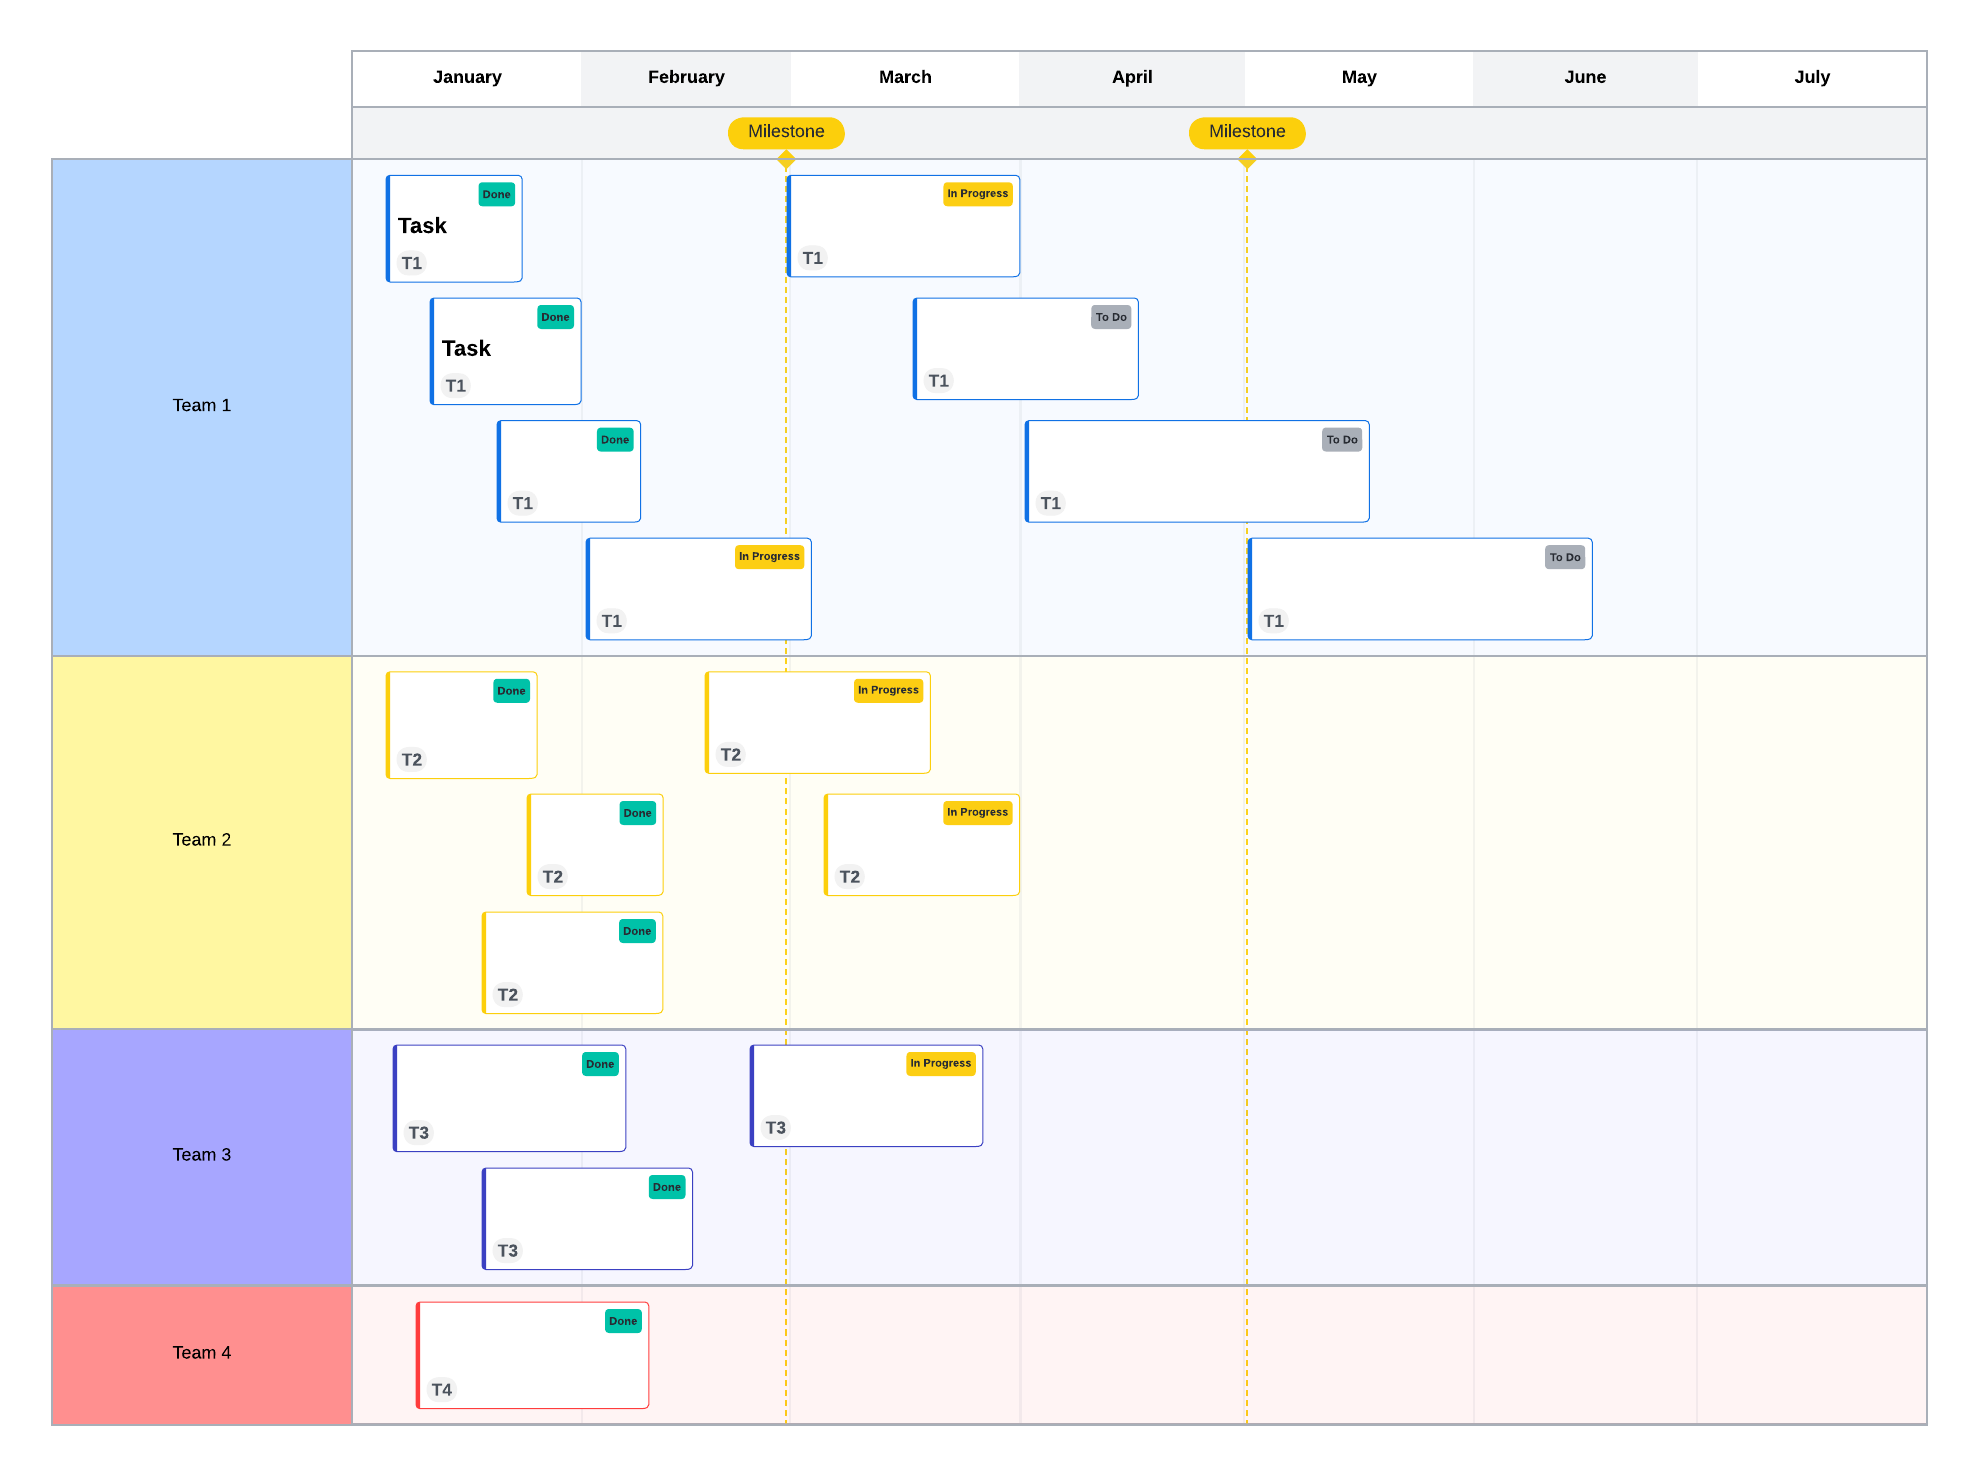Select the January month header
This screenshot has height=1465, width=1967.
click(467, 78)
